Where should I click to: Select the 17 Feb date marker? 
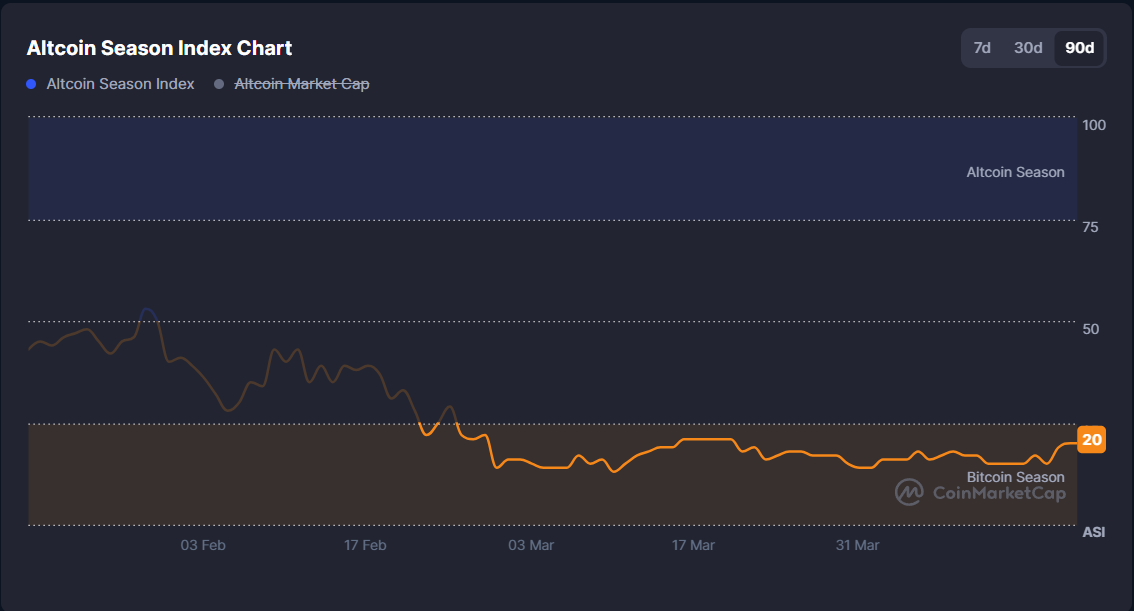point(365,545)
